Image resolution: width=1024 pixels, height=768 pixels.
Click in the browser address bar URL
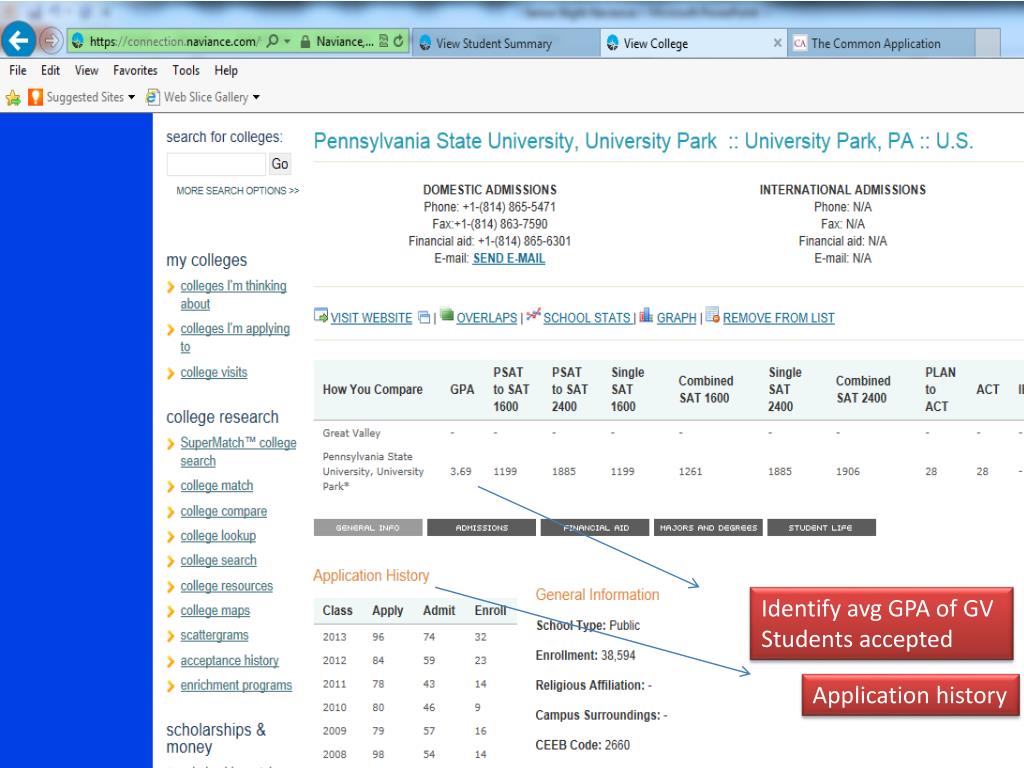click(173, 42)
